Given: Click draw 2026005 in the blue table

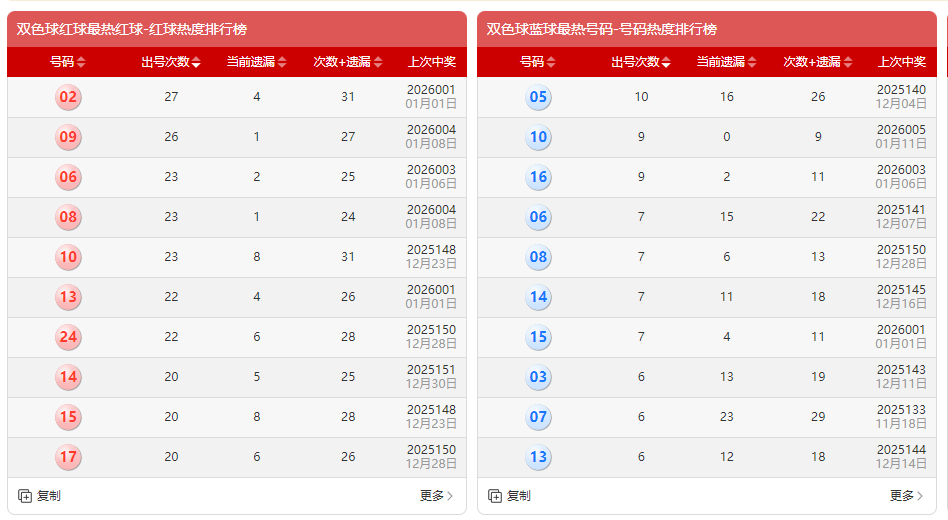Looking at the screenshot, I should 901,130.
